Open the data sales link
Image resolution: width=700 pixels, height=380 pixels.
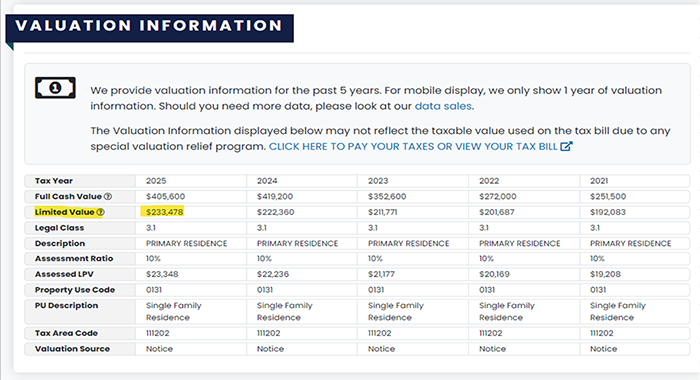click(443, 106)
